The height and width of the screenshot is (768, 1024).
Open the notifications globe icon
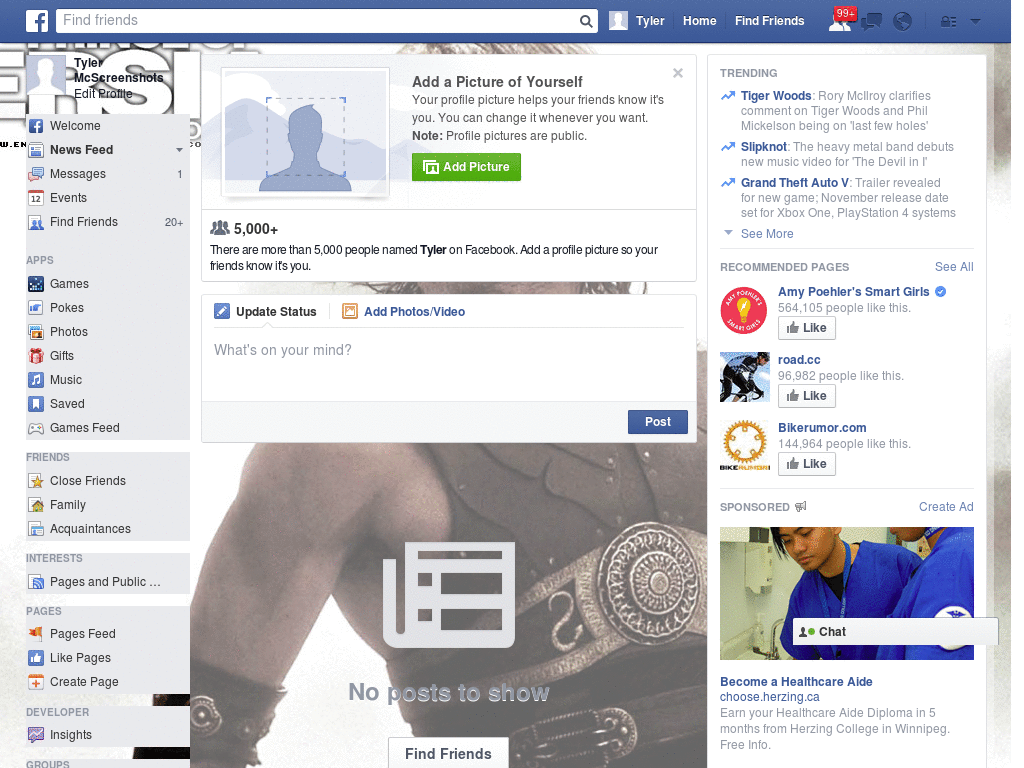coord(903,22)
